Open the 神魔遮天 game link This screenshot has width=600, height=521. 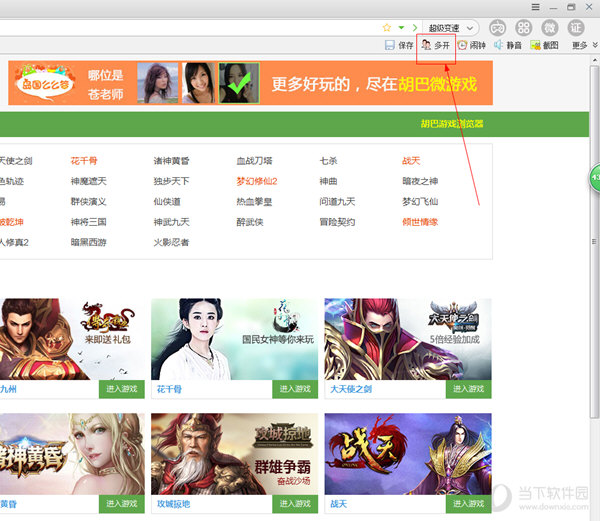pos(89,181)
